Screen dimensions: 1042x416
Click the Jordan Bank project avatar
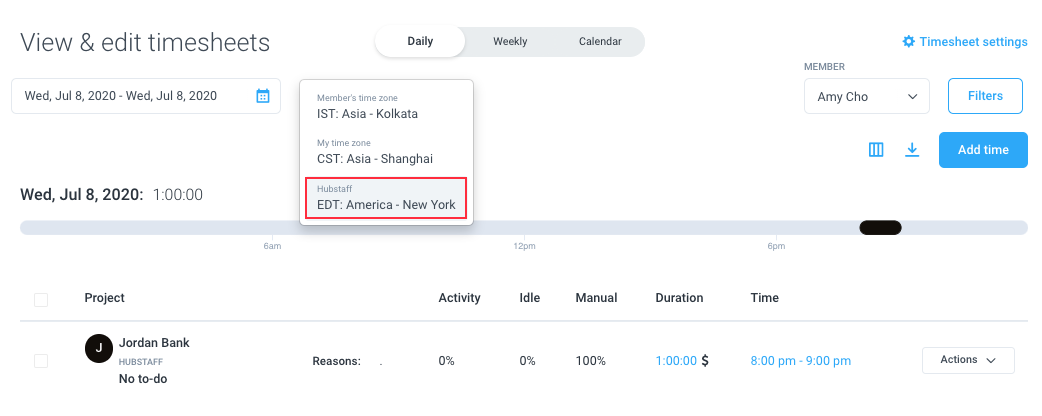pos(98,348)
